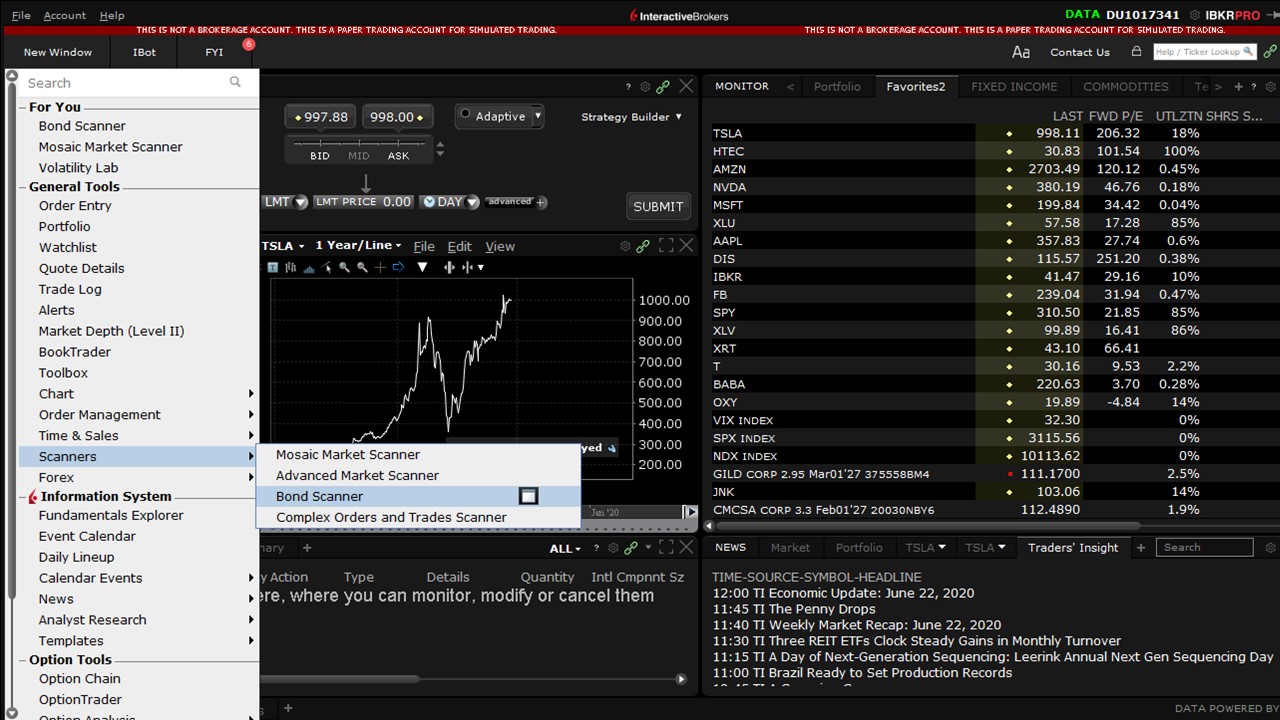
Task: Click the BID mark on the price slider
Action: click(x=320, y=156)
